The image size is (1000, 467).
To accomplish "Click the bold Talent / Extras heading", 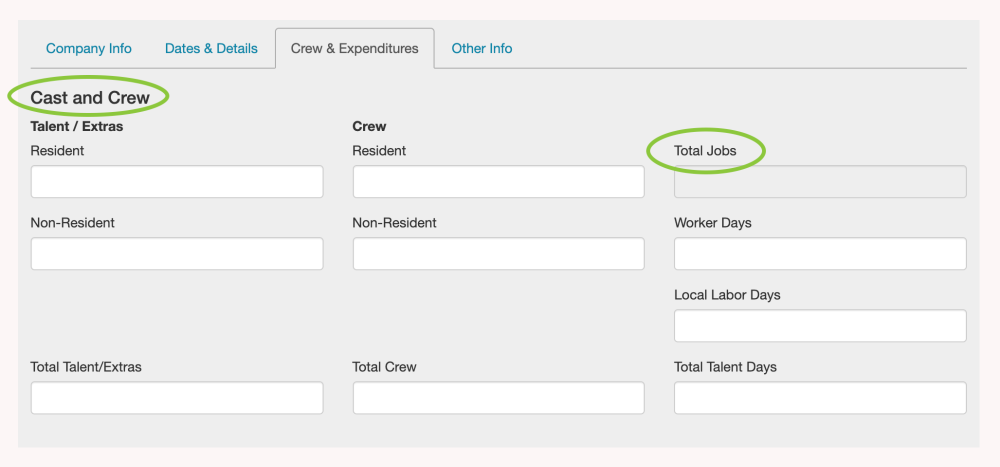I will [77, 127].
